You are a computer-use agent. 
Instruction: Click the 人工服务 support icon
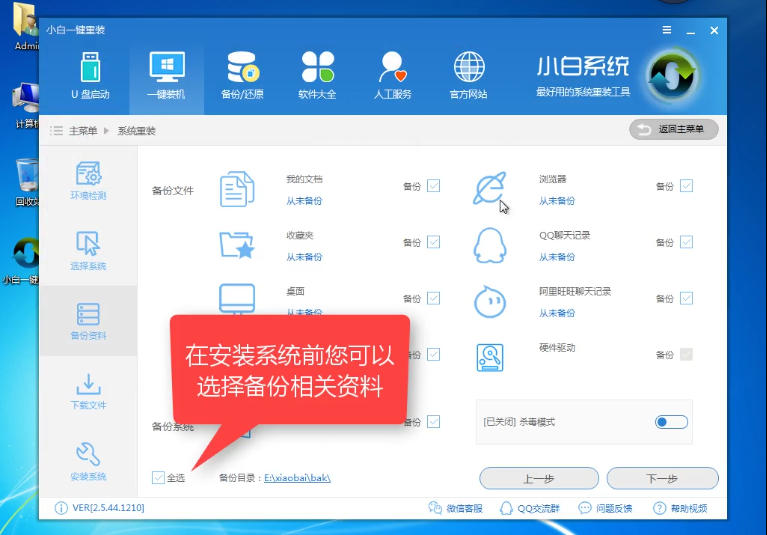[393, 76]
